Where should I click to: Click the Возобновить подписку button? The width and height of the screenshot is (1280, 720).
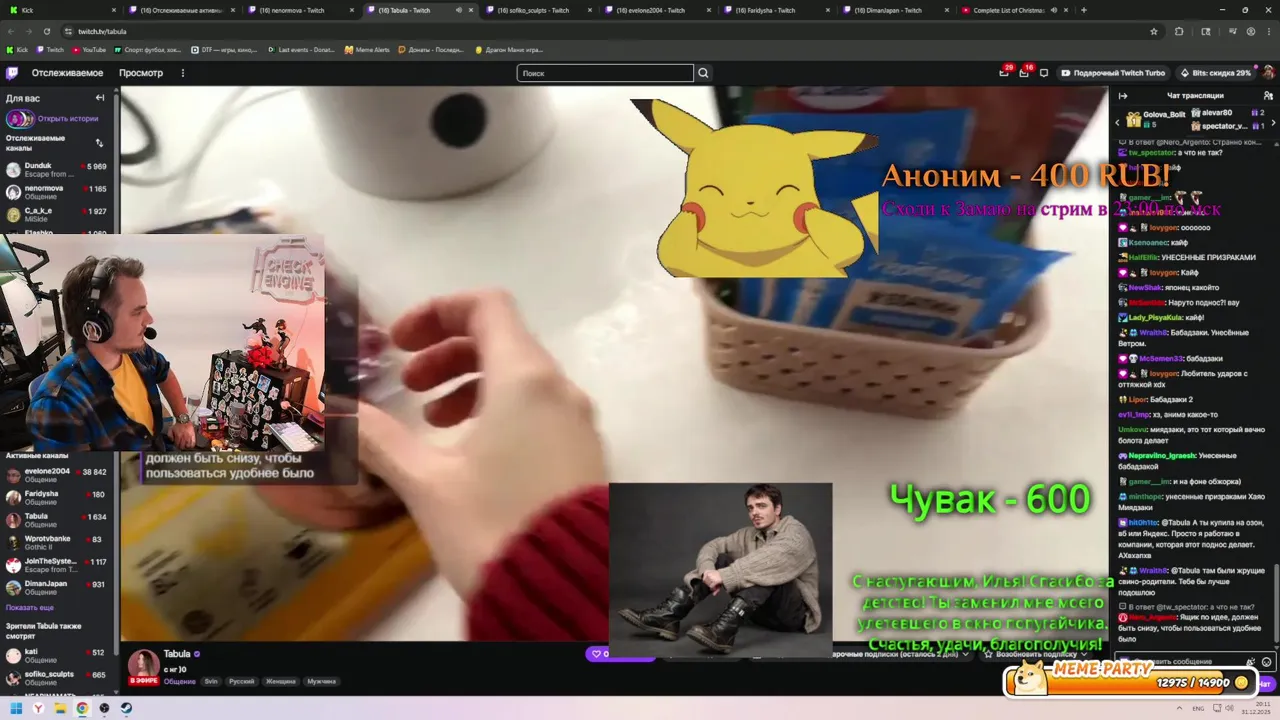1037,654
